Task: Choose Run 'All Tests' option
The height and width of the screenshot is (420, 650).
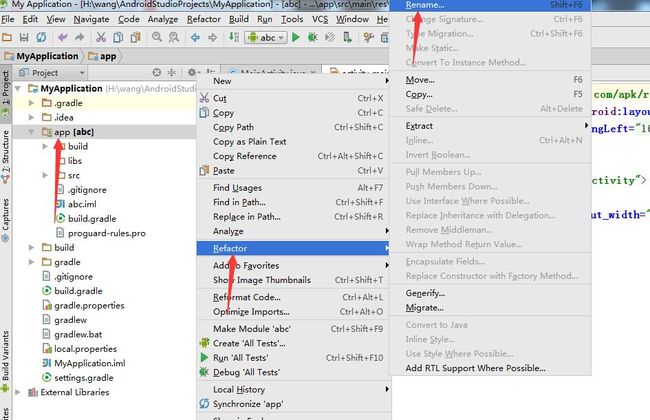Action: tap(294, 358)
